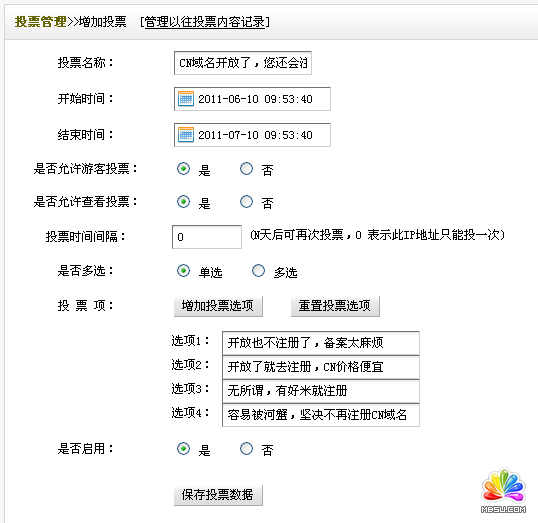This screenshot has height=523, width=538.
Task: Select 否 for 是否启用
Action: coord(246,449)
